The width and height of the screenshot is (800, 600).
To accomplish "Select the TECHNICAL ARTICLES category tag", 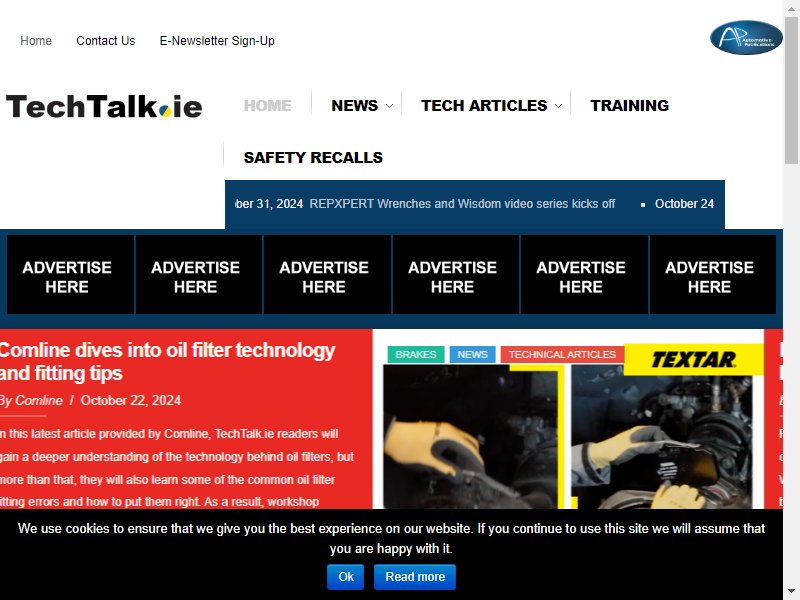I will coord(562,354).
